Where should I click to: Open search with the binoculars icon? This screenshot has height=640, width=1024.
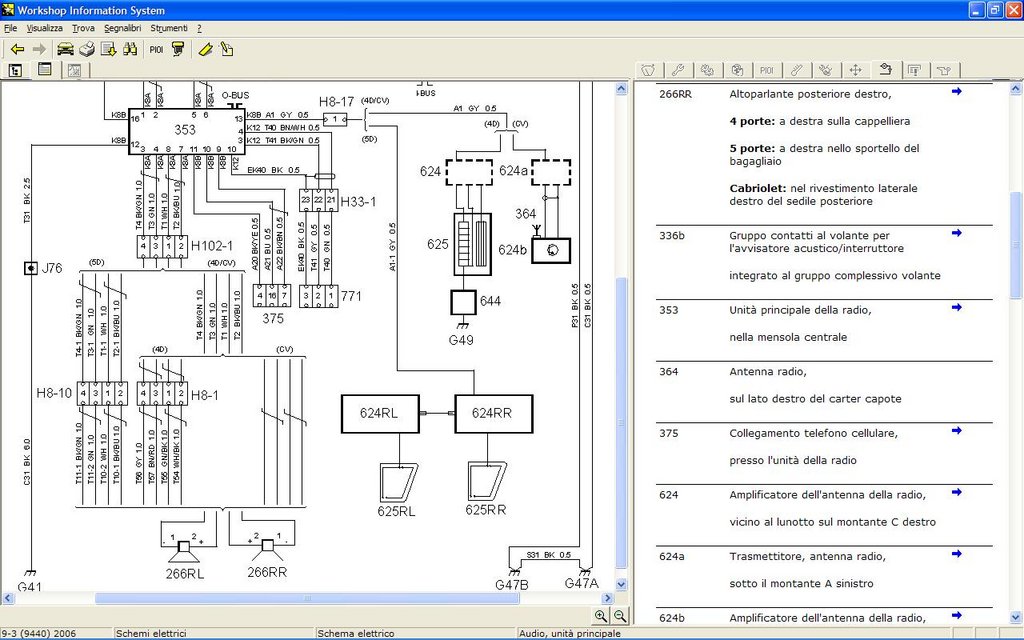pyautogui.click(x=130, y=49)
